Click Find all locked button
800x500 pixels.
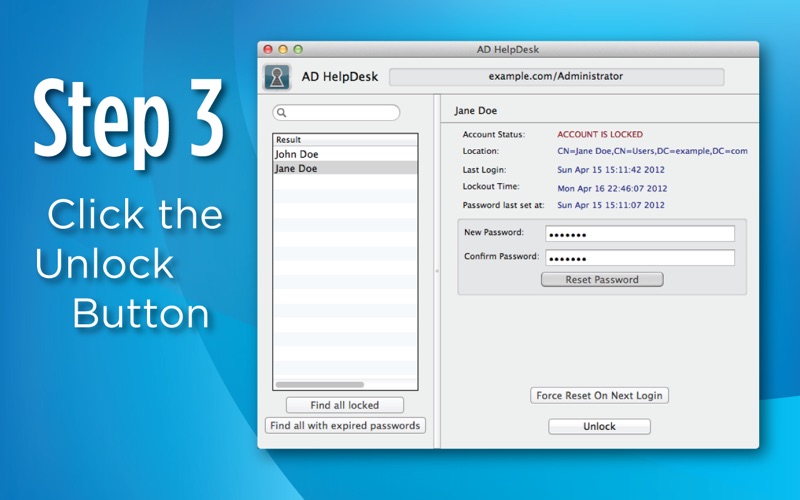click(x=345, y=405)
